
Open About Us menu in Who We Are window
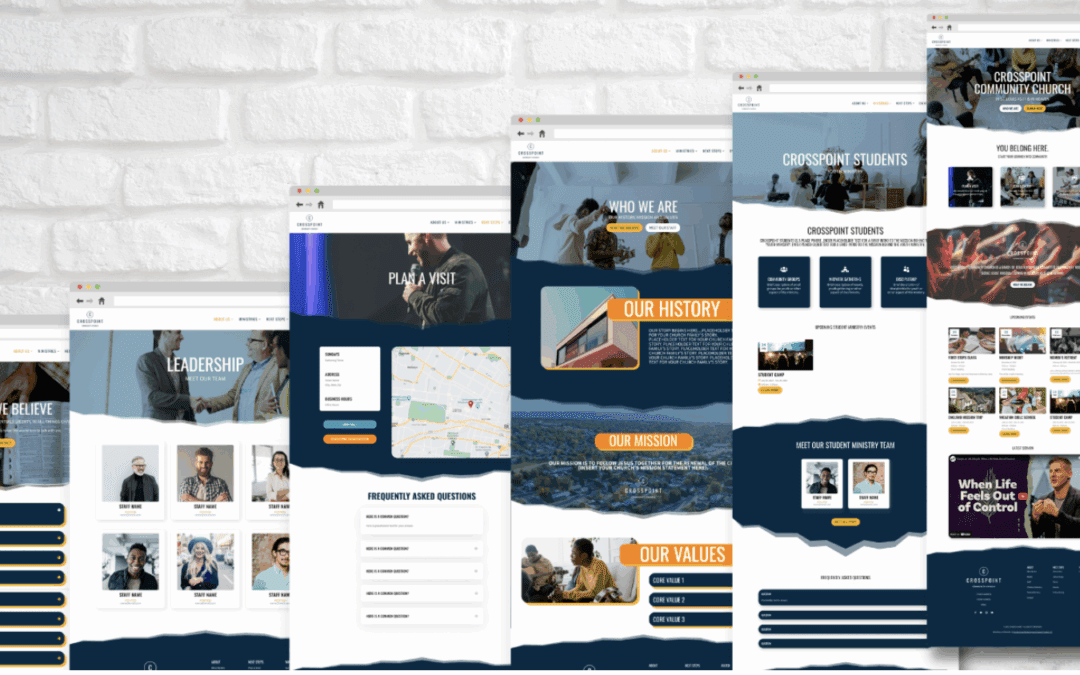(x=661, y=151)
